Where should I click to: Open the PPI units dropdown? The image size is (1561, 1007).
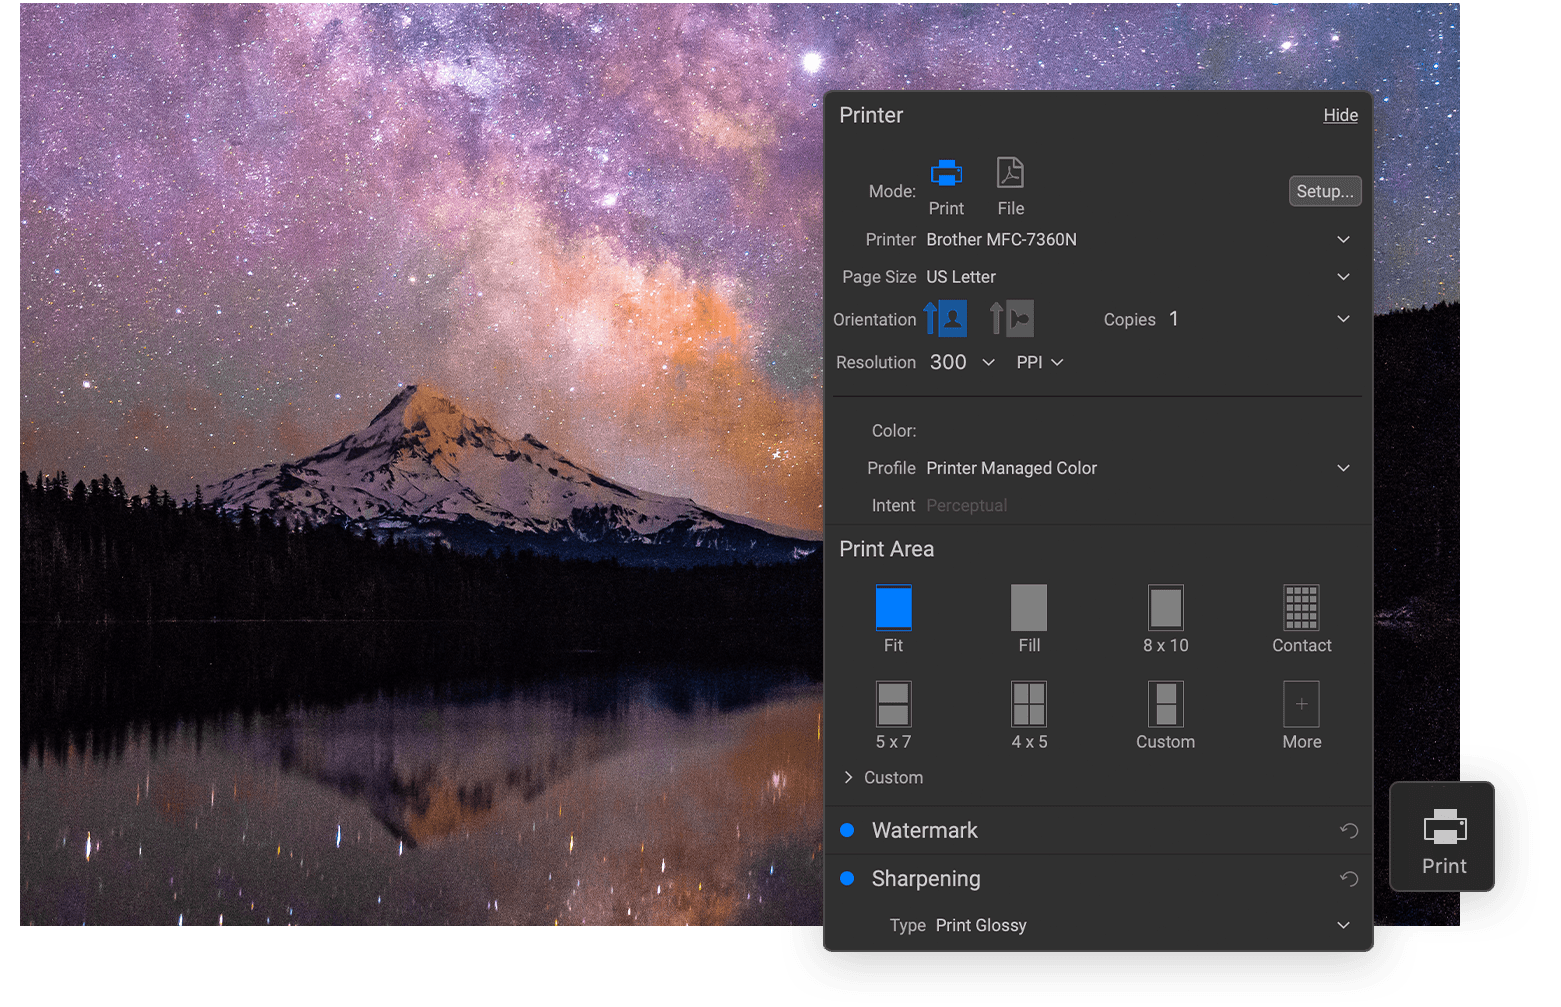pos(1039,362)
